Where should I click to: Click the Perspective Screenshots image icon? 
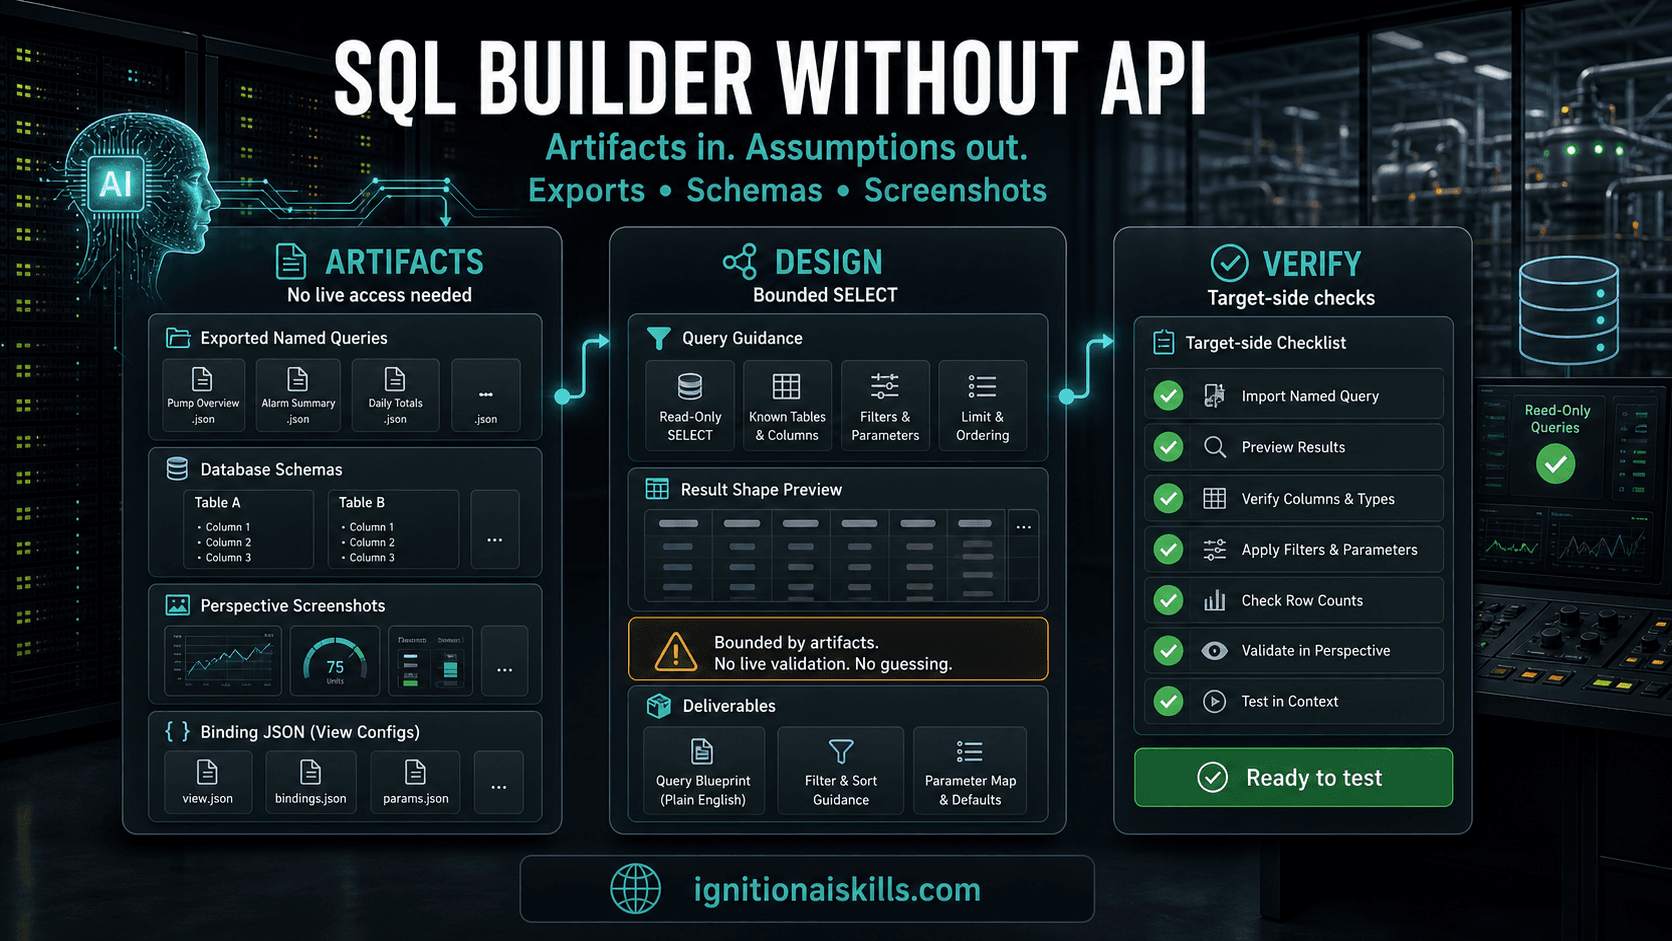[x=178, y=605]
